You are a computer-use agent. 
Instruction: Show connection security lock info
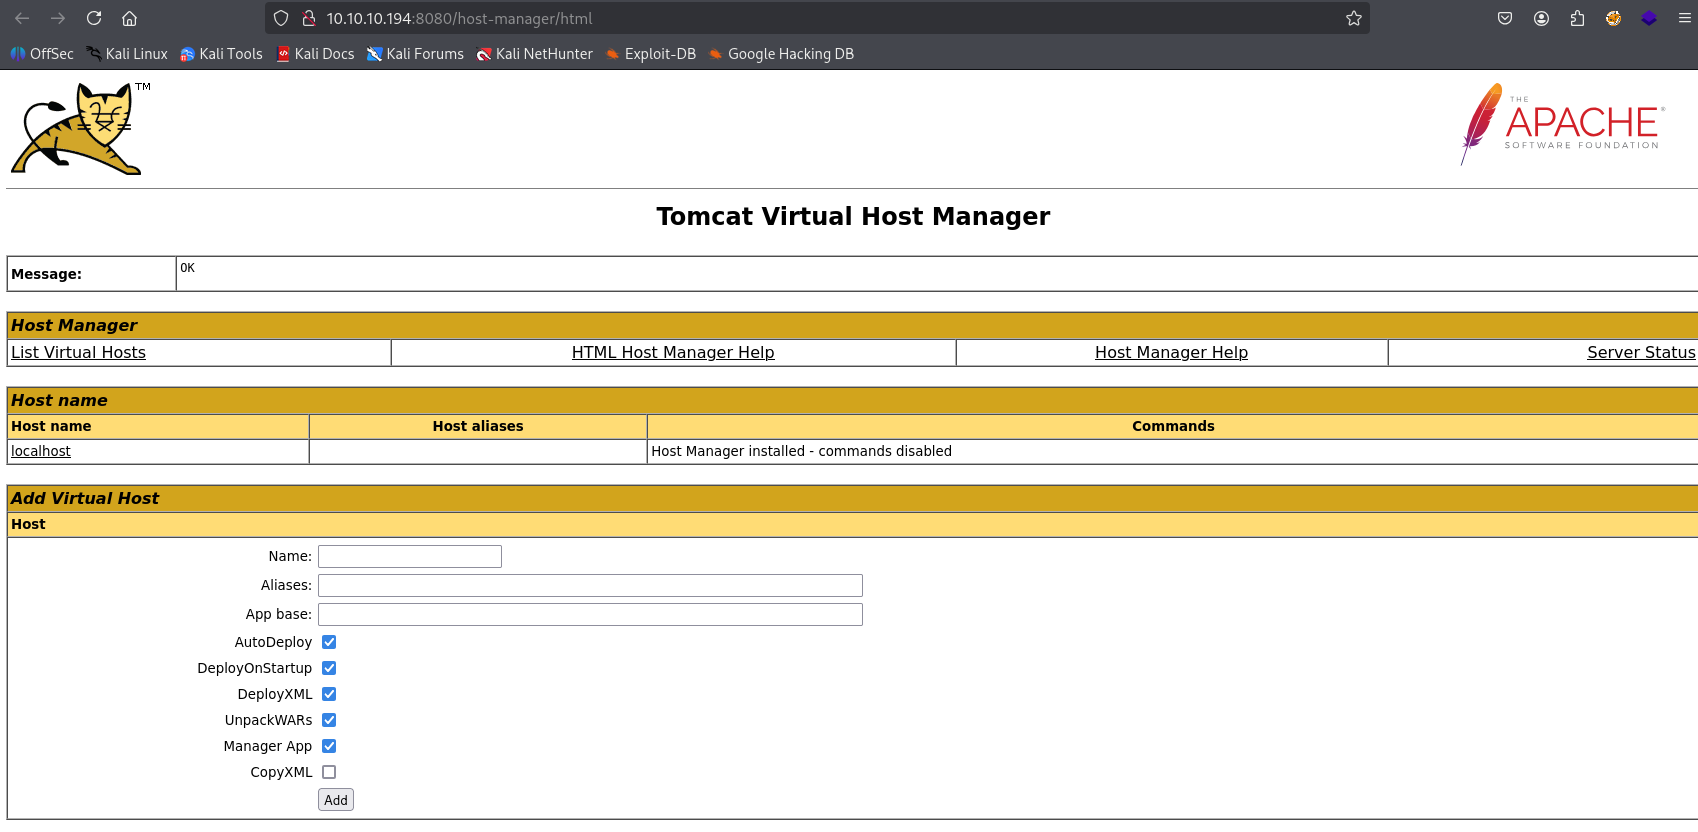309,18
